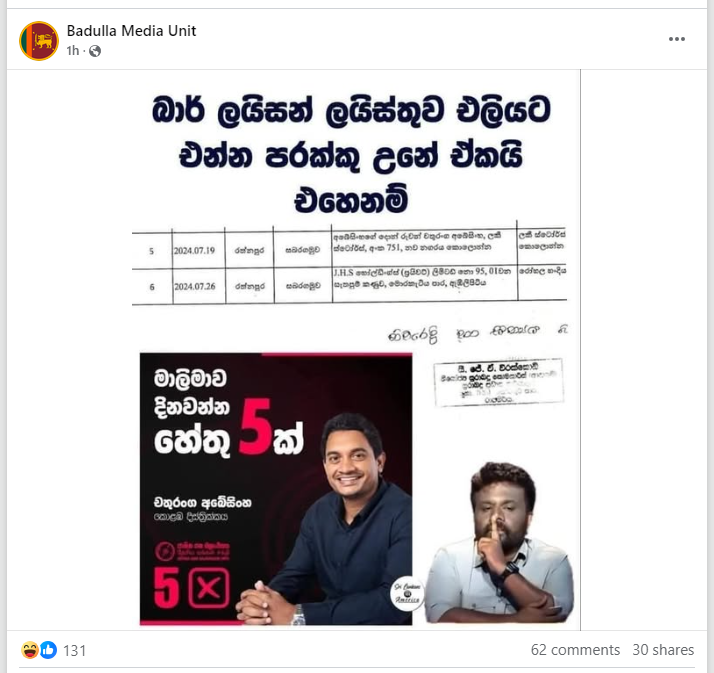The image size is (714, 673).
Task: Click the man holding finger to lips
Action: click(500, 543)
